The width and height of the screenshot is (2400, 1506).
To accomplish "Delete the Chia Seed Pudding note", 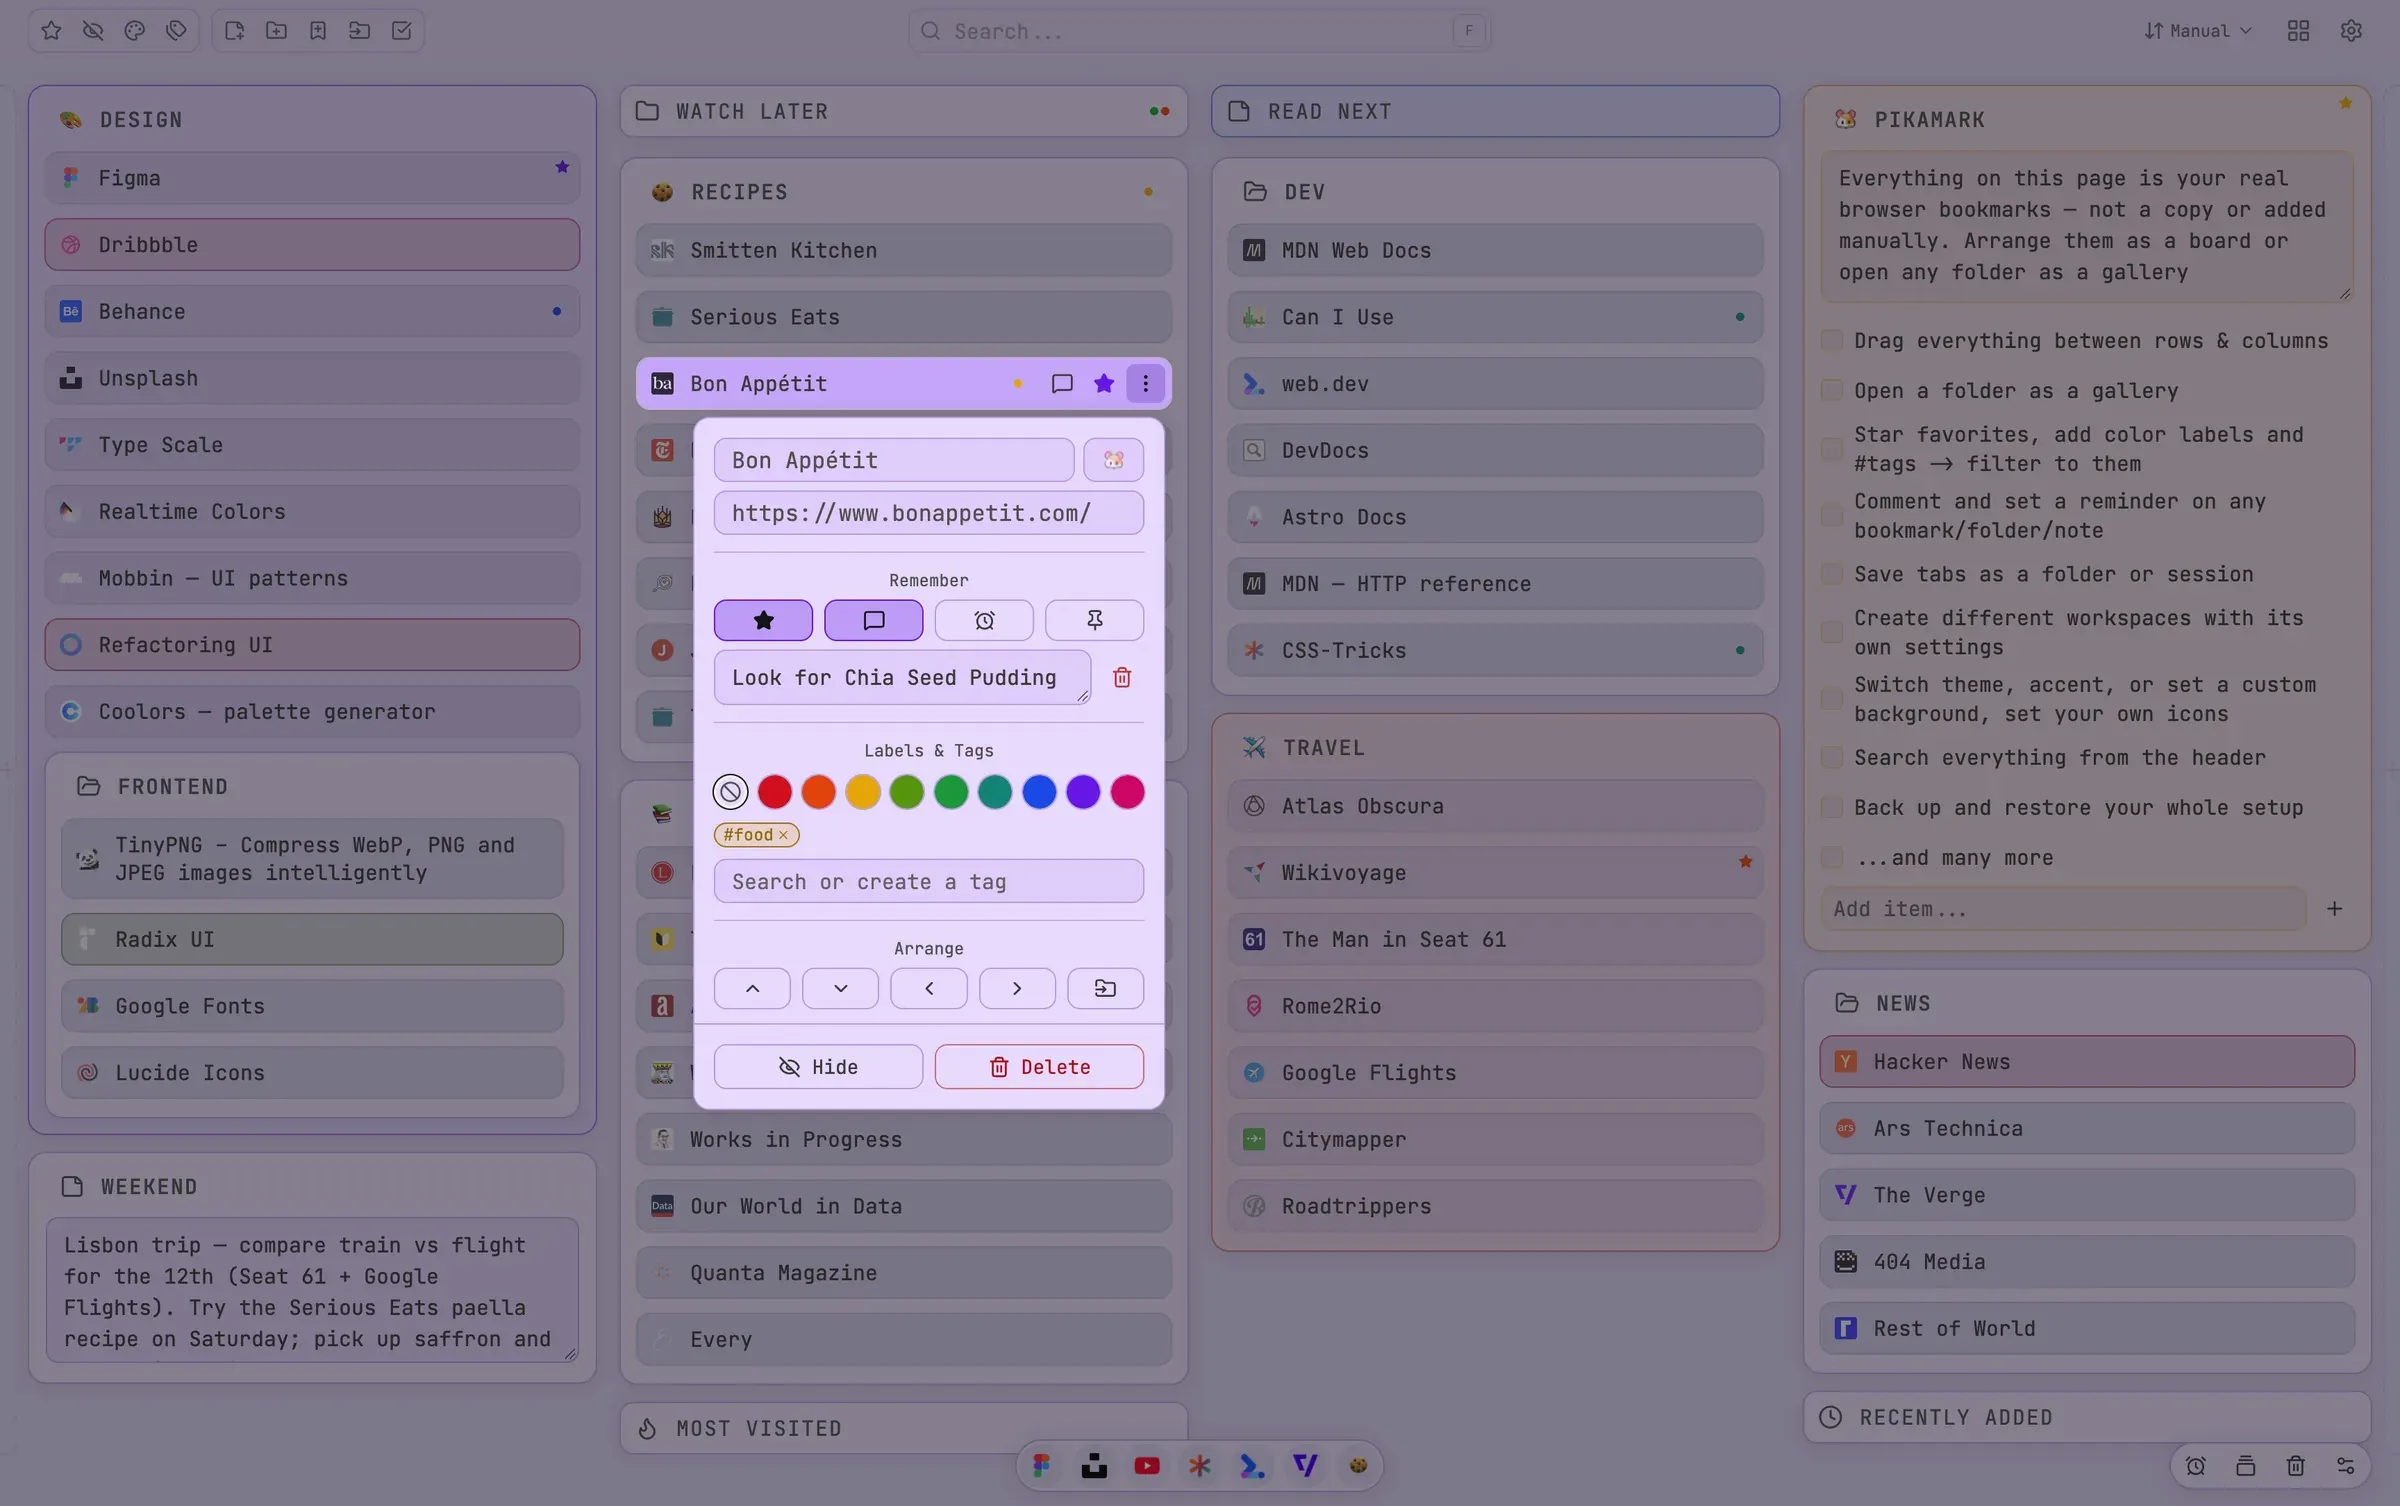I will (1122, 678).
